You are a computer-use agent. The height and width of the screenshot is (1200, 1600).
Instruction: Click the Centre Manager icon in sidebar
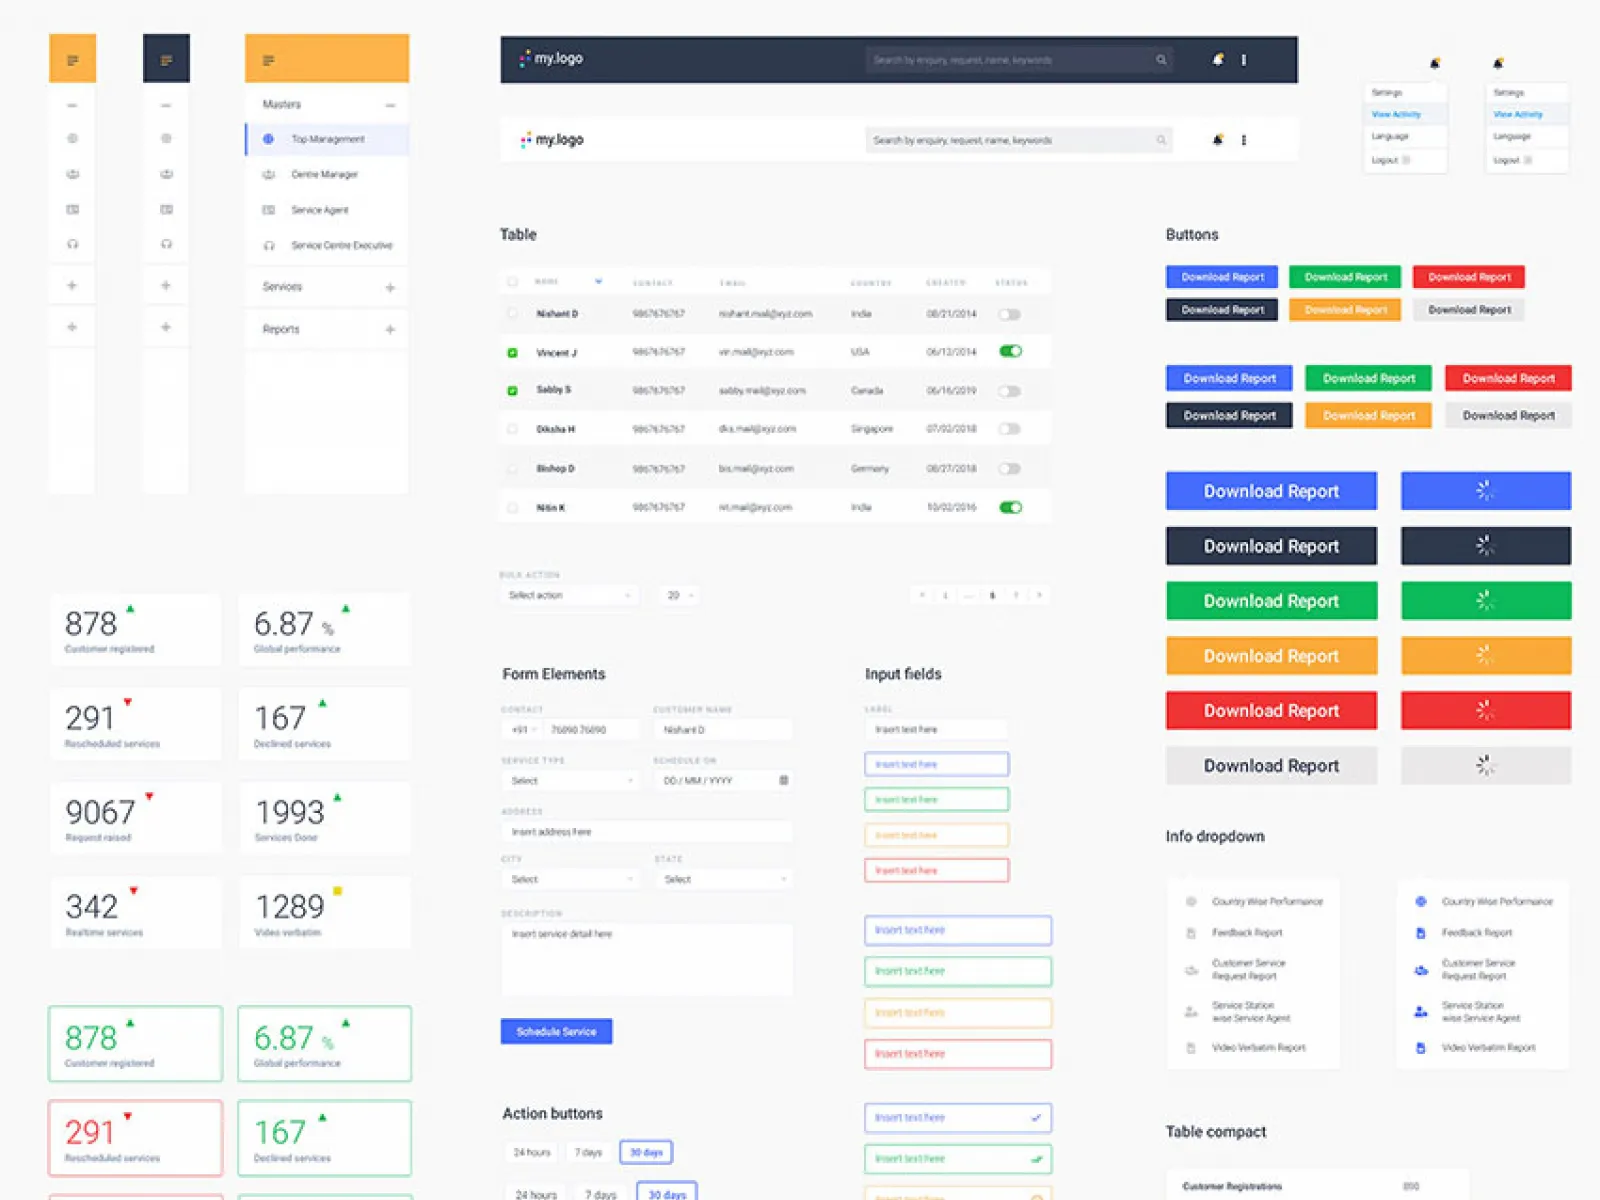268,175
